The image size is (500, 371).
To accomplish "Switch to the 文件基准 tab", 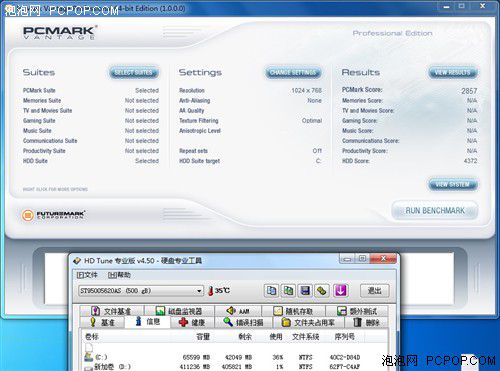I will (x=112, y=311).
